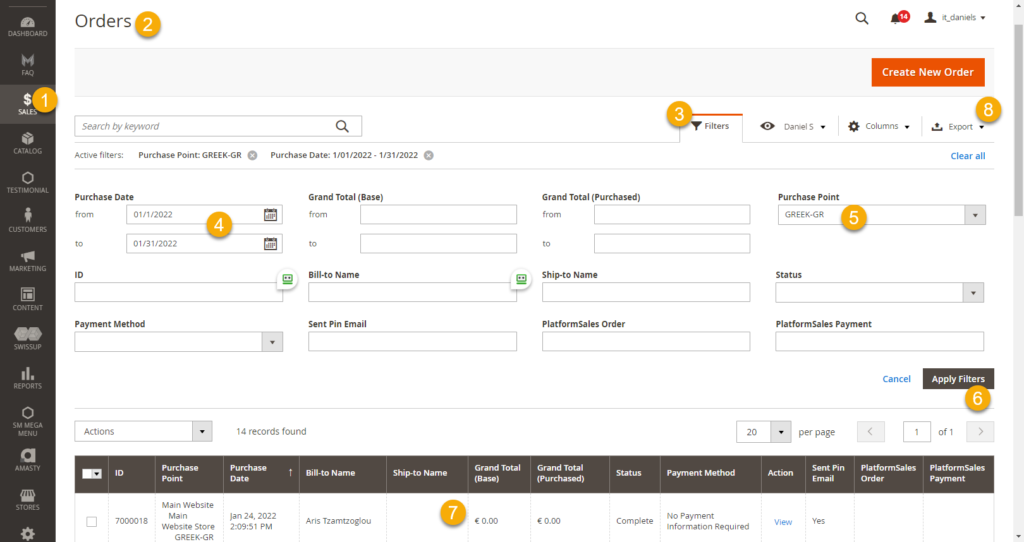The height and width of the screenshot is (542, 1024).
Task: Open calendar picker for Purchase Date from
Action: [270, 214]
